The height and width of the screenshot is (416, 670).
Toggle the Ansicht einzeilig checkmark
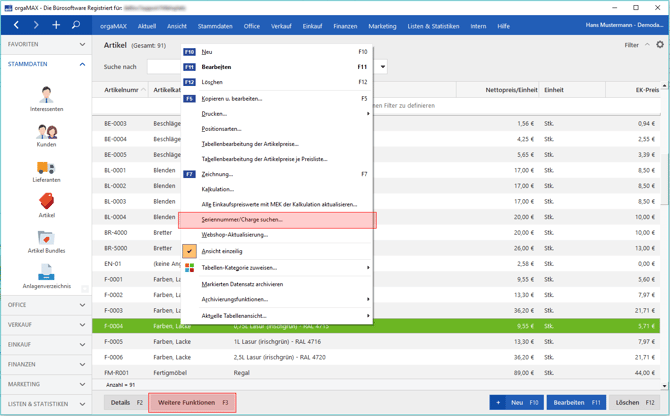tap(189, 251)
